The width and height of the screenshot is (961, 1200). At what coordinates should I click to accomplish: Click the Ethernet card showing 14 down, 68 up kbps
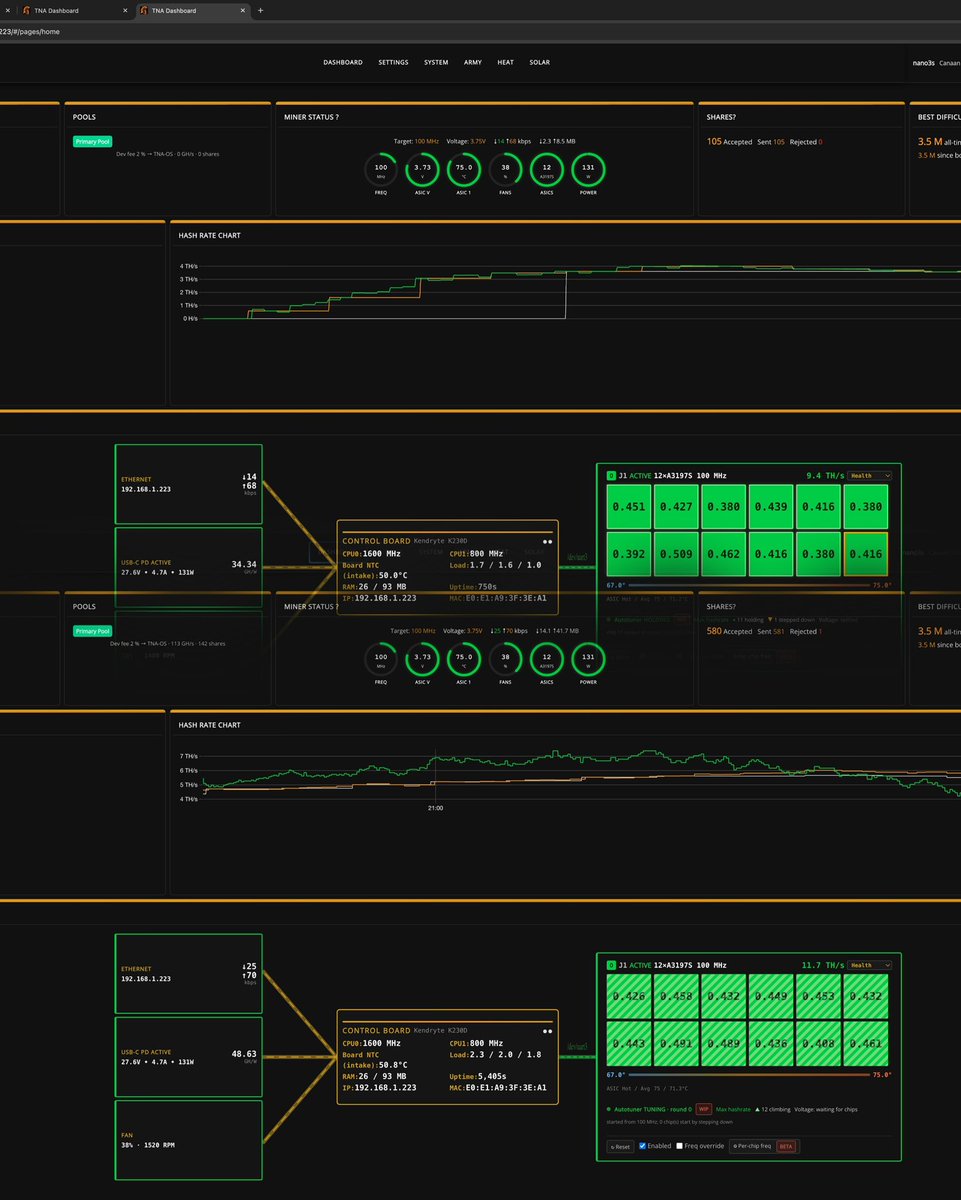[189, 484]
